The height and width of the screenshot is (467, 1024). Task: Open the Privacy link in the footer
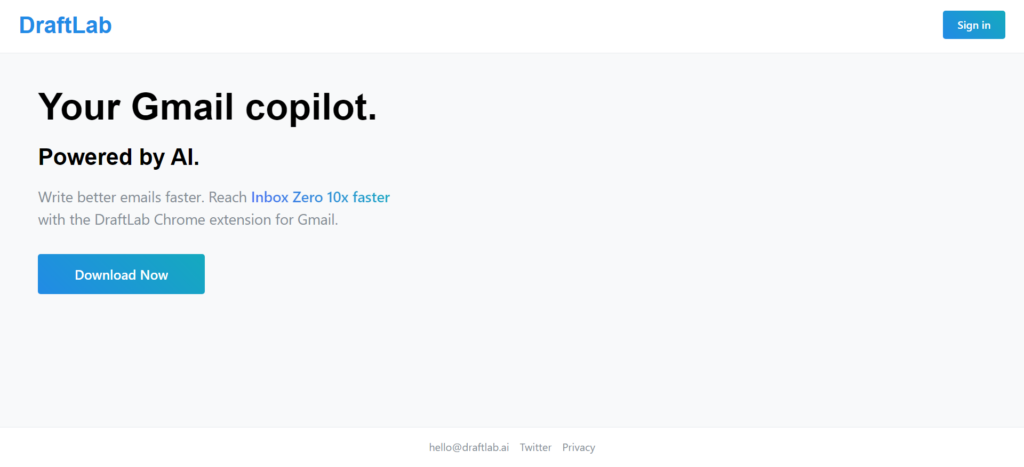(578, 447)
